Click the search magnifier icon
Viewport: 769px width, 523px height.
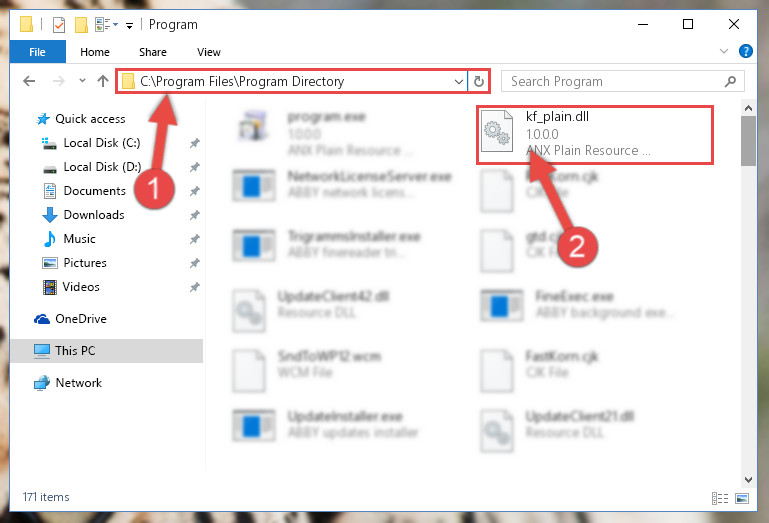click(x=730, y=81)
